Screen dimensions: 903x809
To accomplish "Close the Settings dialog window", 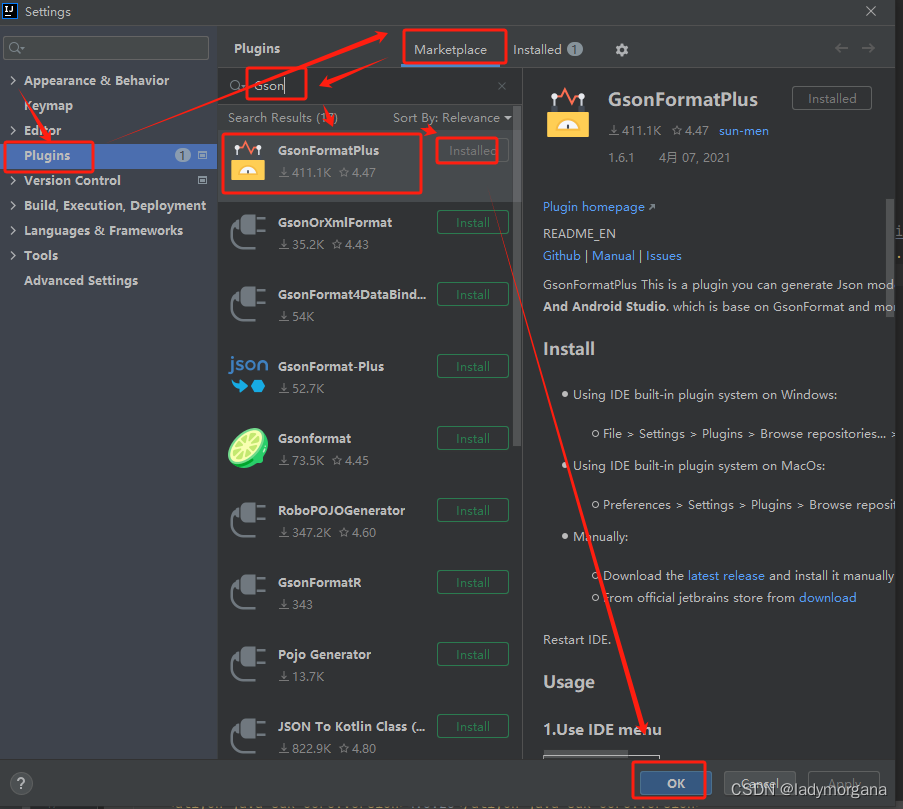I will (871, 11).
